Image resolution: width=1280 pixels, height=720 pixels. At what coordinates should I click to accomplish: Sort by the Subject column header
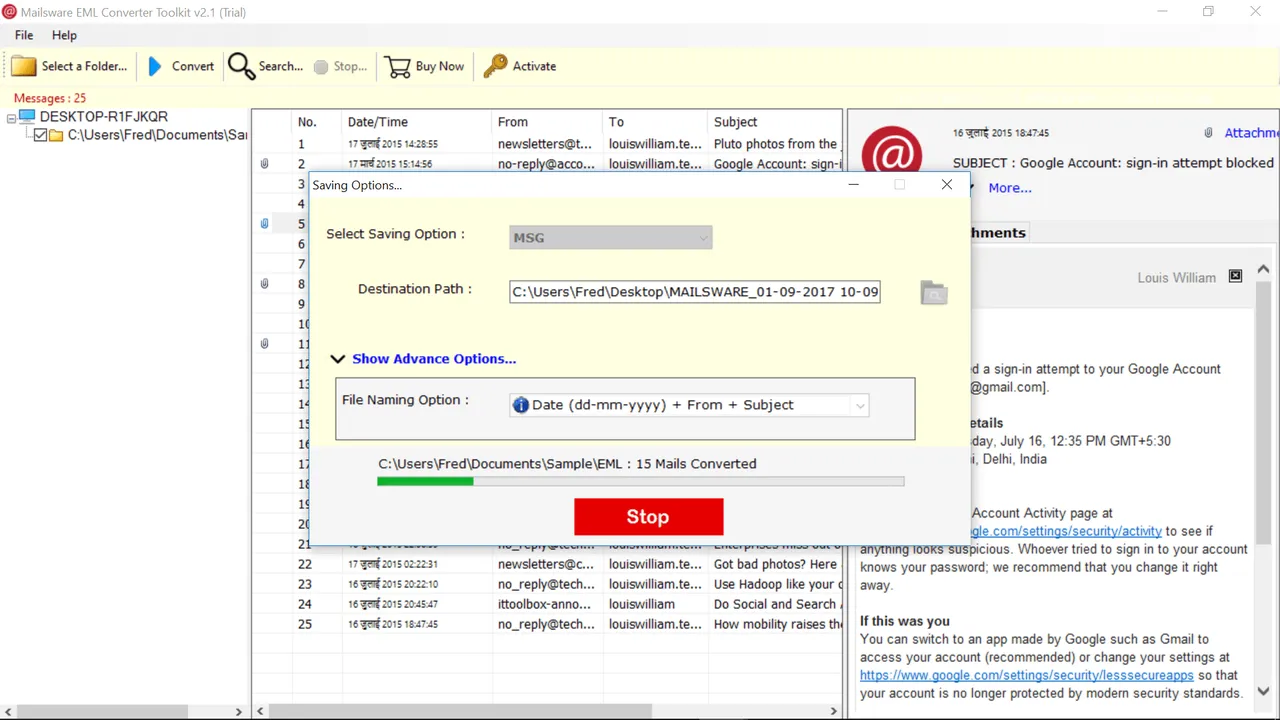[x=774, y=122]
